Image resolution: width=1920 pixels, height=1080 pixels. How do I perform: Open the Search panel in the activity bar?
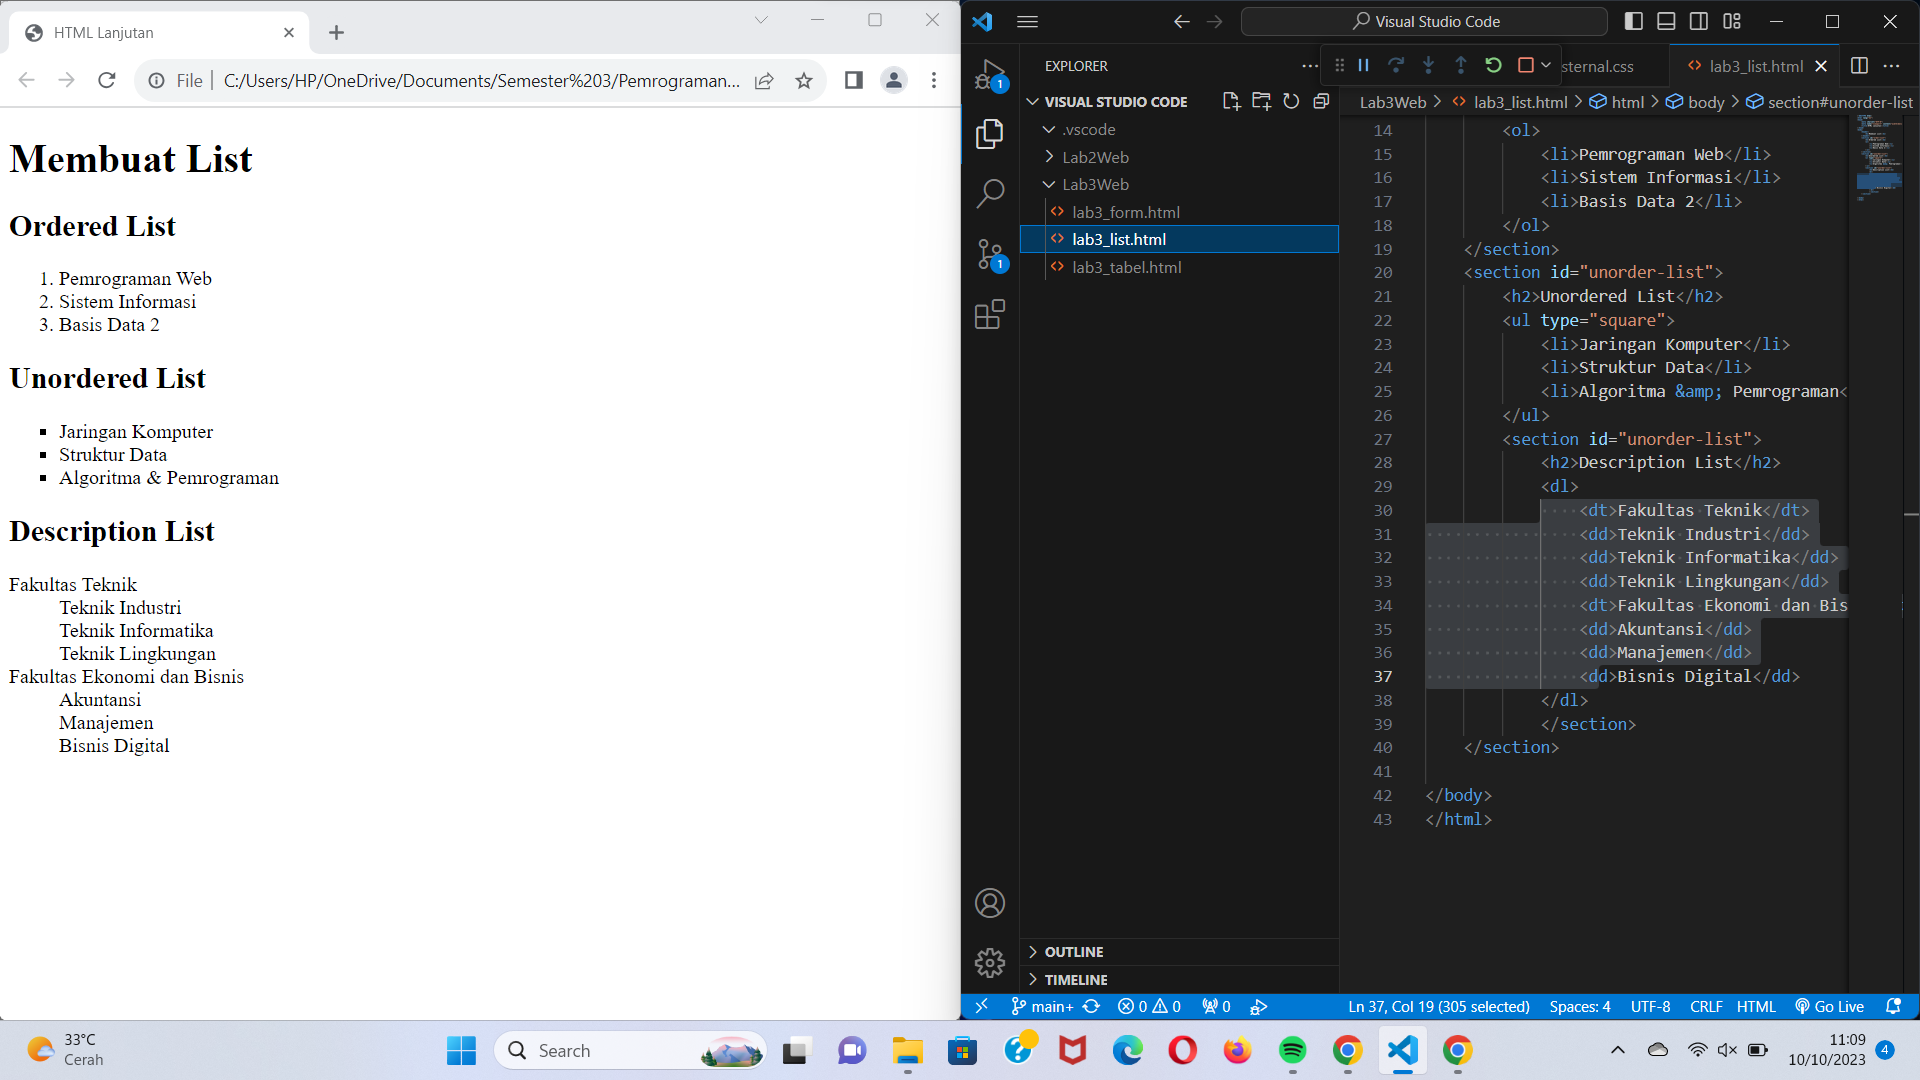[989, 193]
